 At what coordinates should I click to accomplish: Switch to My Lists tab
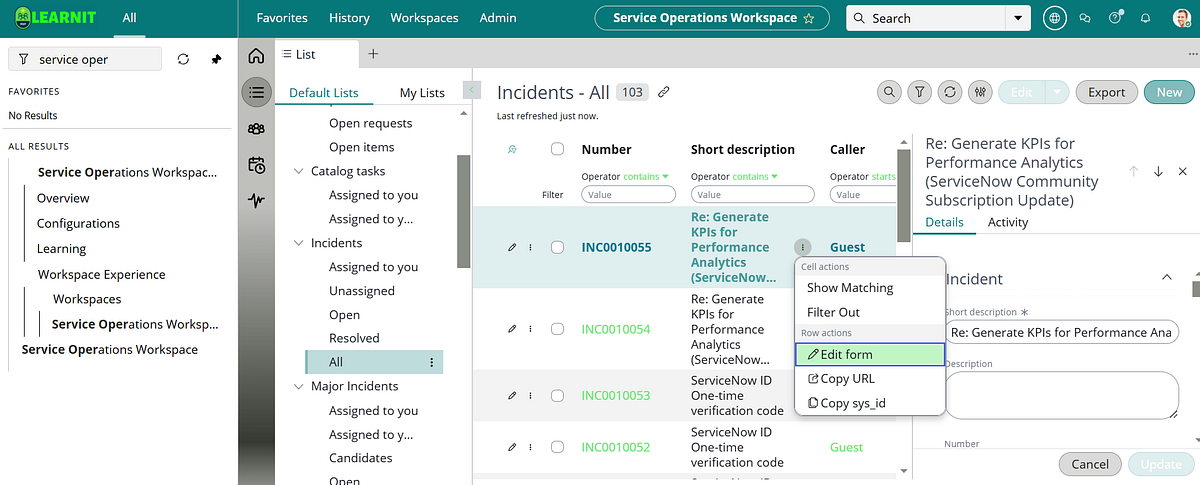tap(422, 92)
